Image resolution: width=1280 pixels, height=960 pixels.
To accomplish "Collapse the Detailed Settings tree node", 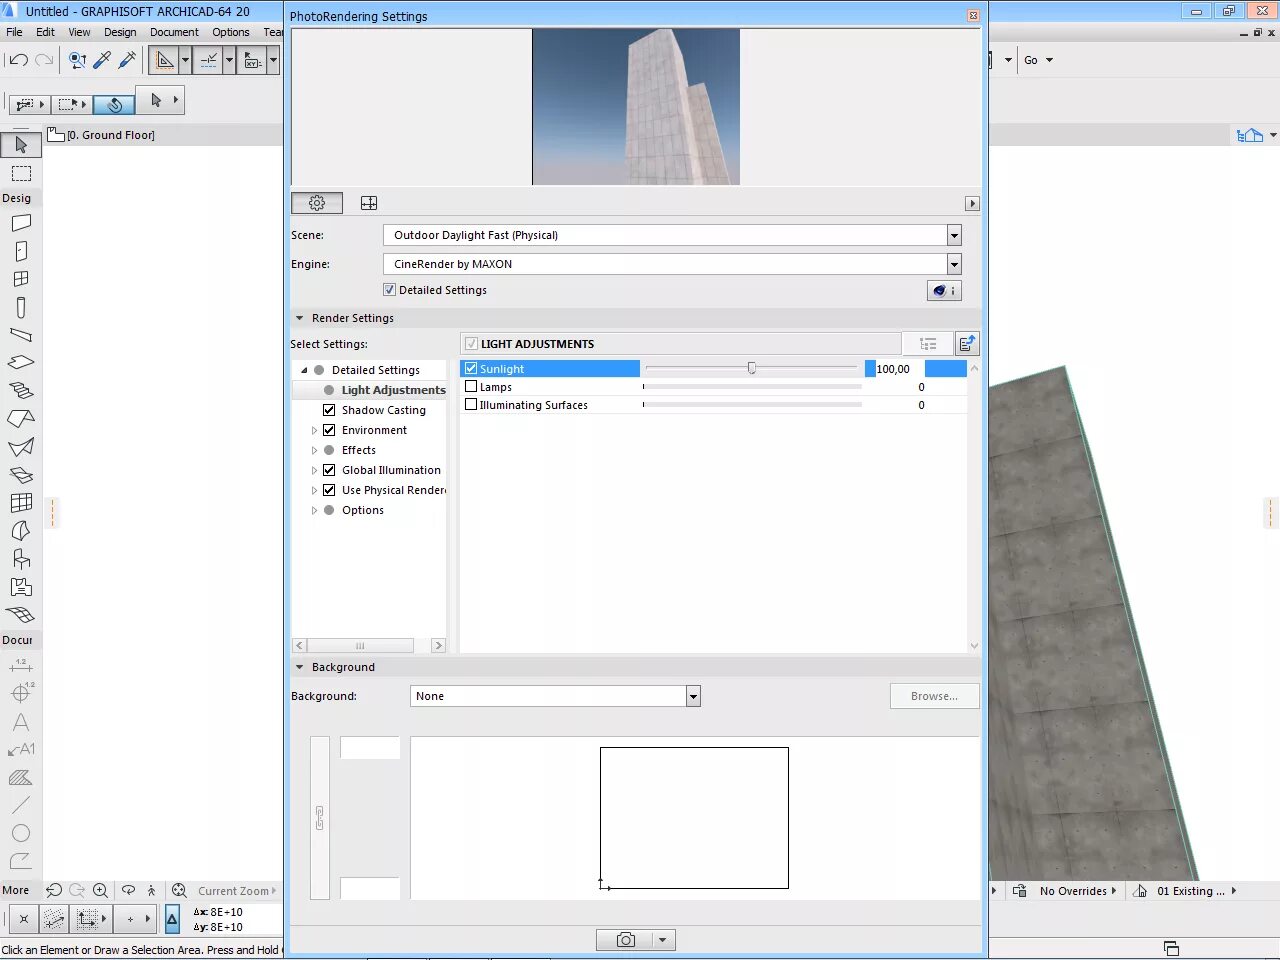I will 304,370.
